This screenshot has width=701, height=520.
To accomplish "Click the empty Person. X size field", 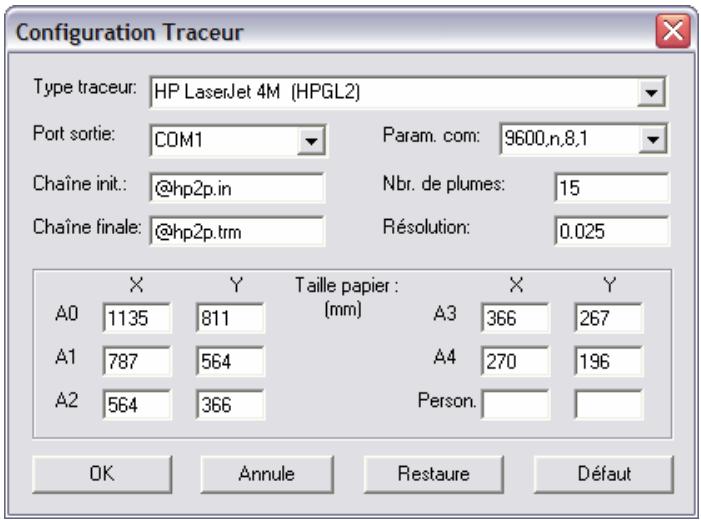I will coord(515,405).
